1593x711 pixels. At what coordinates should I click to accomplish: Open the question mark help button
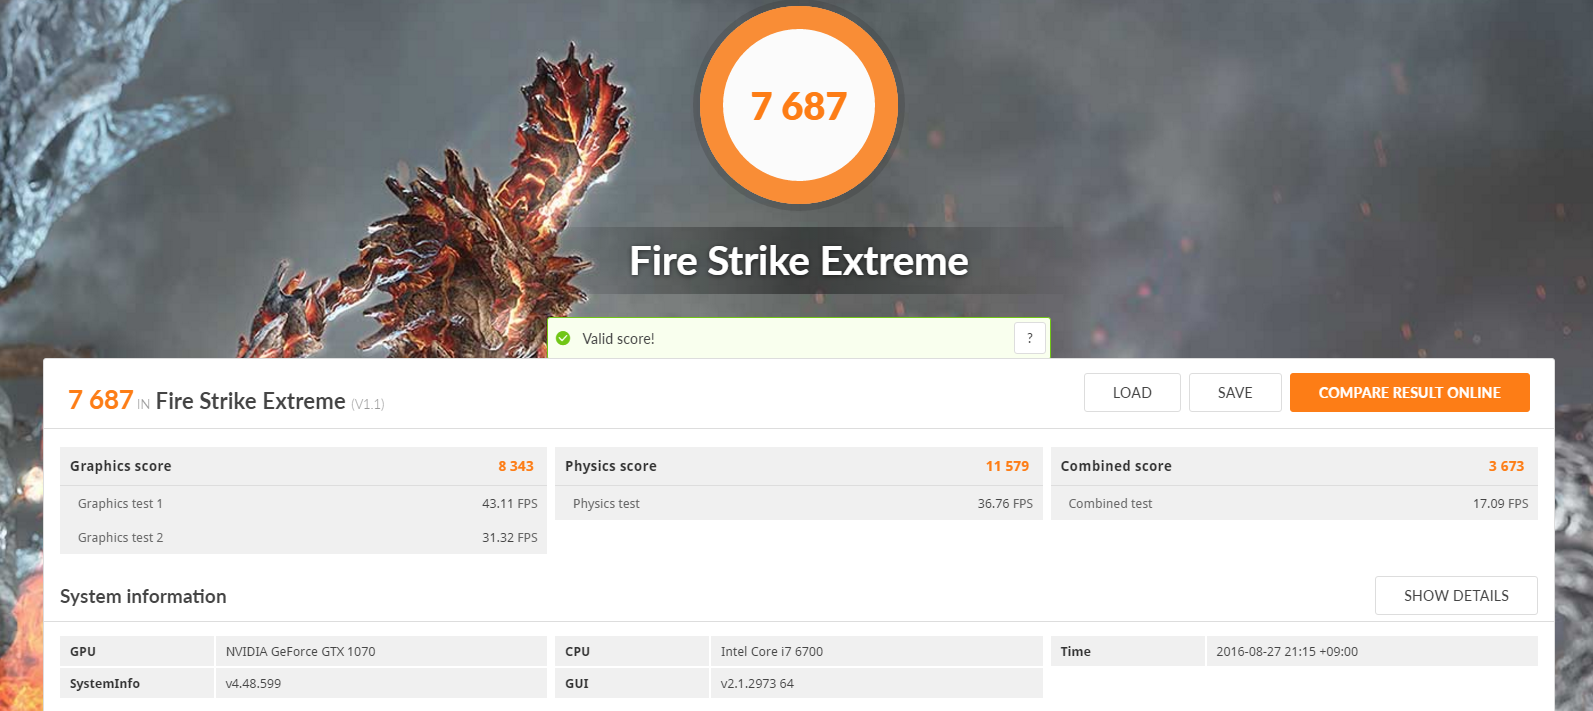pyautogui.click(x=1030, y=338)
